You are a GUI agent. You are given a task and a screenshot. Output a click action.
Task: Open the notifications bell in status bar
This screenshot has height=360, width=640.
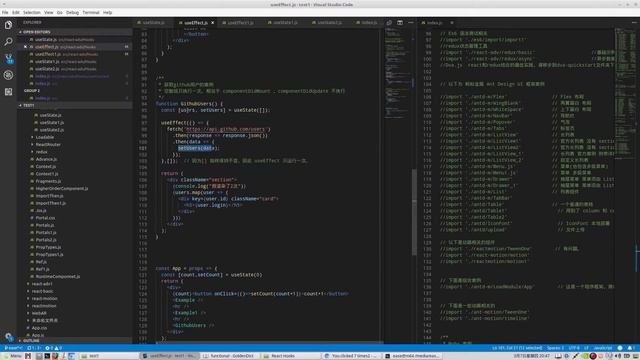[630, 348]
